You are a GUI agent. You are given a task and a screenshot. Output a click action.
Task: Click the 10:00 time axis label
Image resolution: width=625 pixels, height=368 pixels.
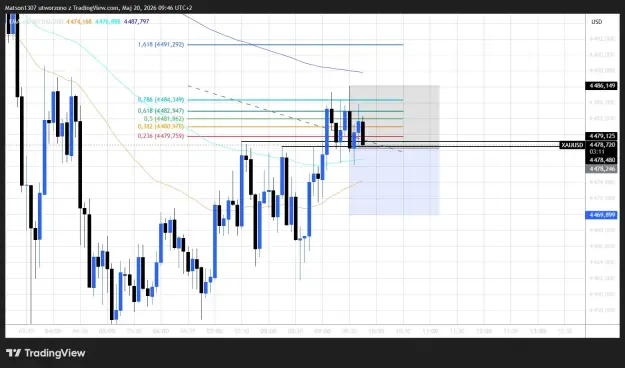click(x=376, y=331)
